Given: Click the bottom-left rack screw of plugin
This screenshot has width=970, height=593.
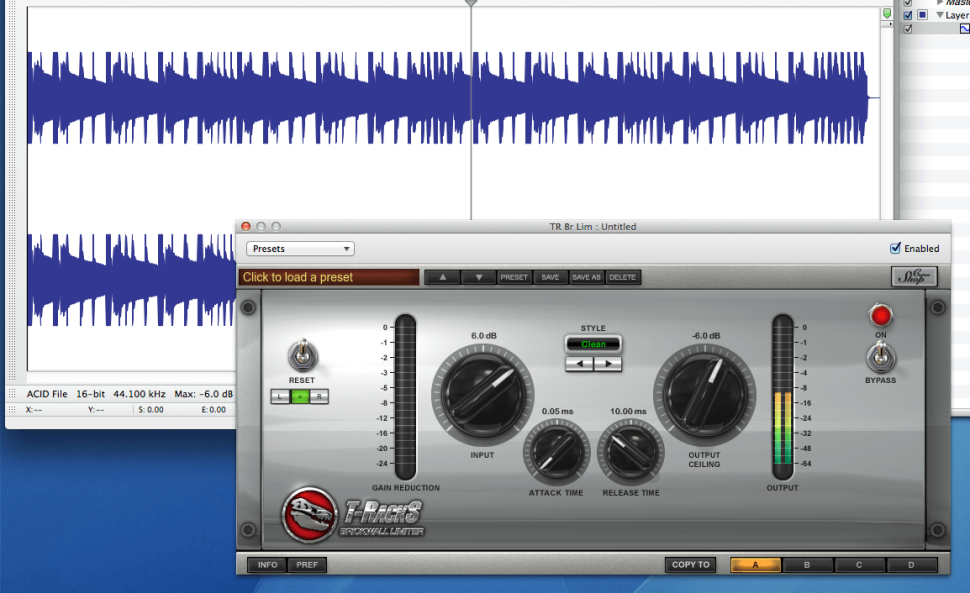Looking at the screenshot, I should 248,530.
